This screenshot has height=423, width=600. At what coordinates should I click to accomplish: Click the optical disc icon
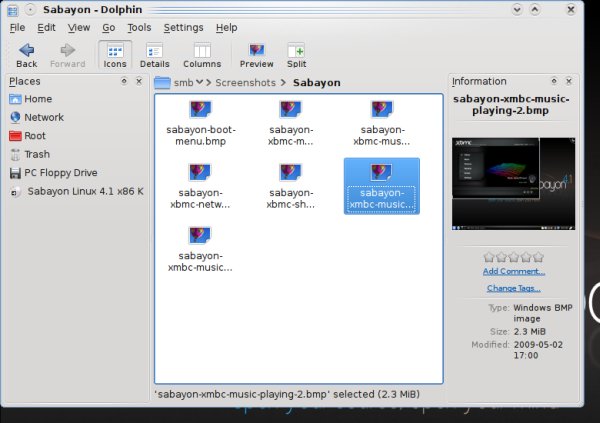(x=15, y=191)
